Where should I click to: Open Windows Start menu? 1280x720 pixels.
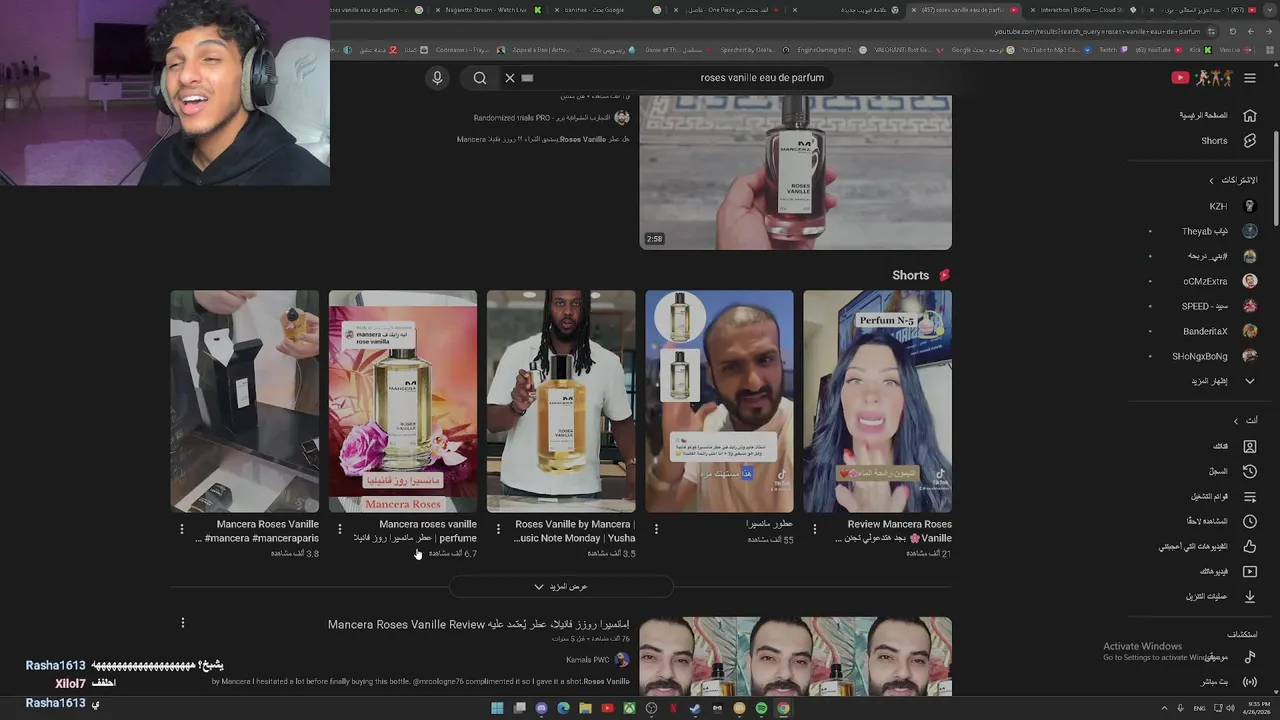pyautogui.click(x=497, y=708)
